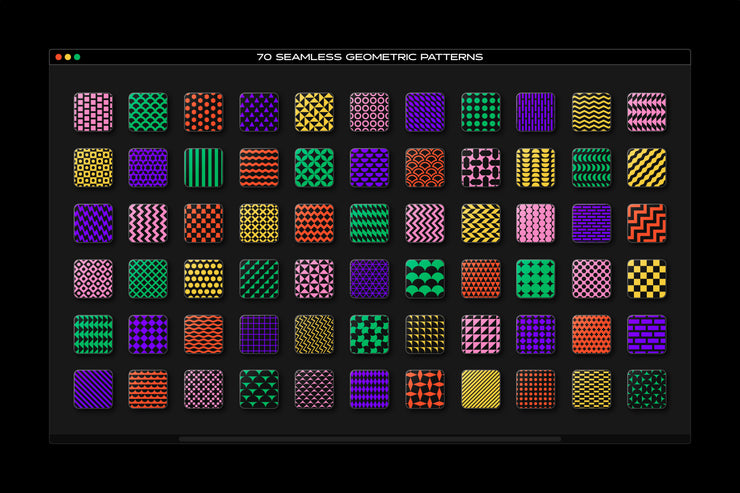Image resolution: width=740 pixels, height=493 pixels.
Task: Open the pink outlined rings pattern
Action: pyautogui.click(x=369, y=112)
